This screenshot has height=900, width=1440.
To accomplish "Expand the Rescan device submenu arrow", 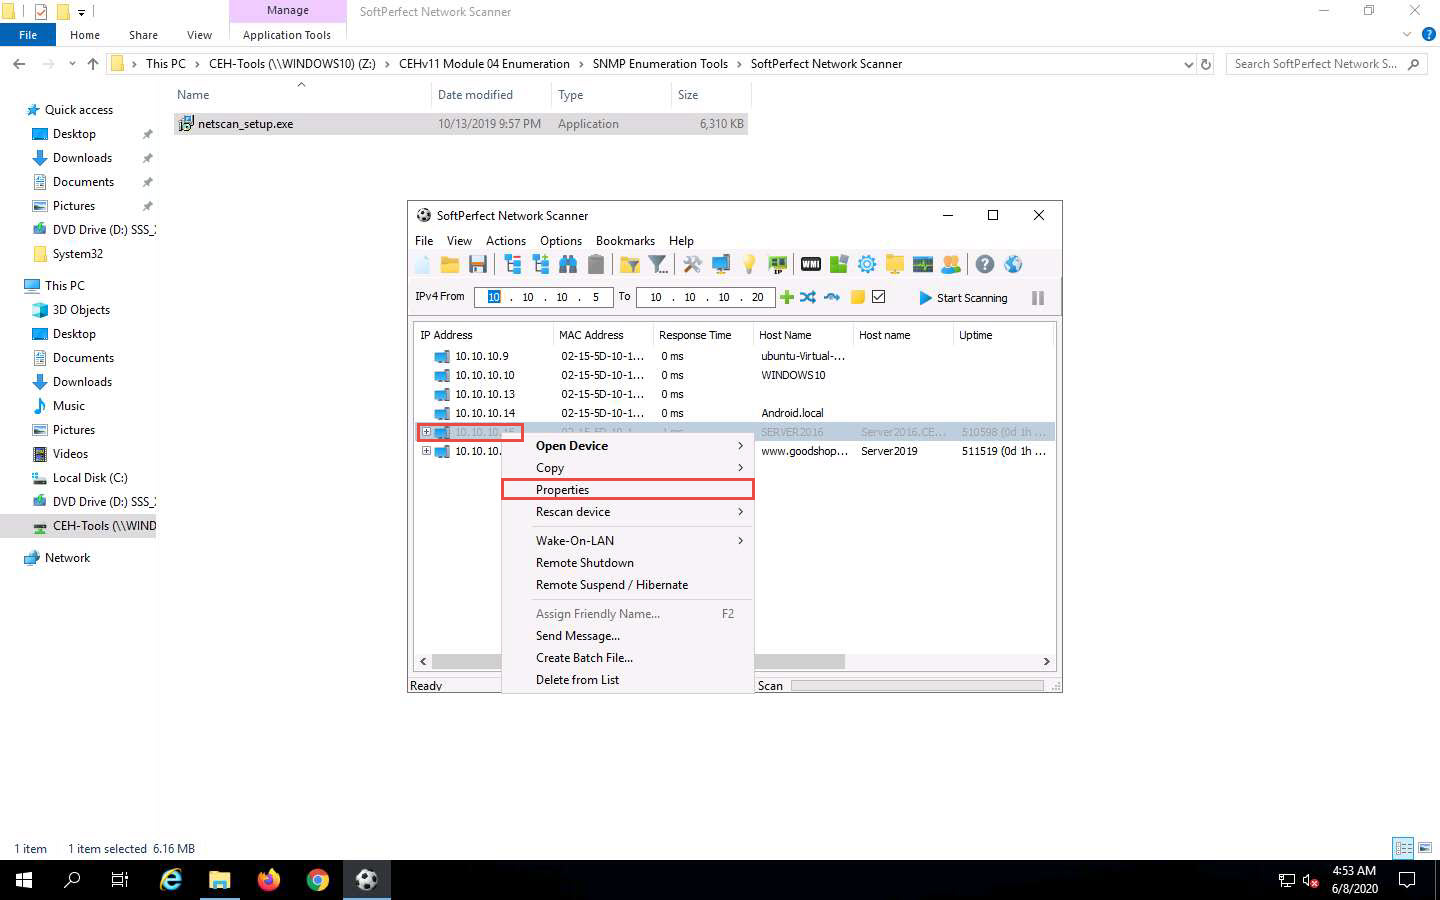I will click(x=740, y=512).
